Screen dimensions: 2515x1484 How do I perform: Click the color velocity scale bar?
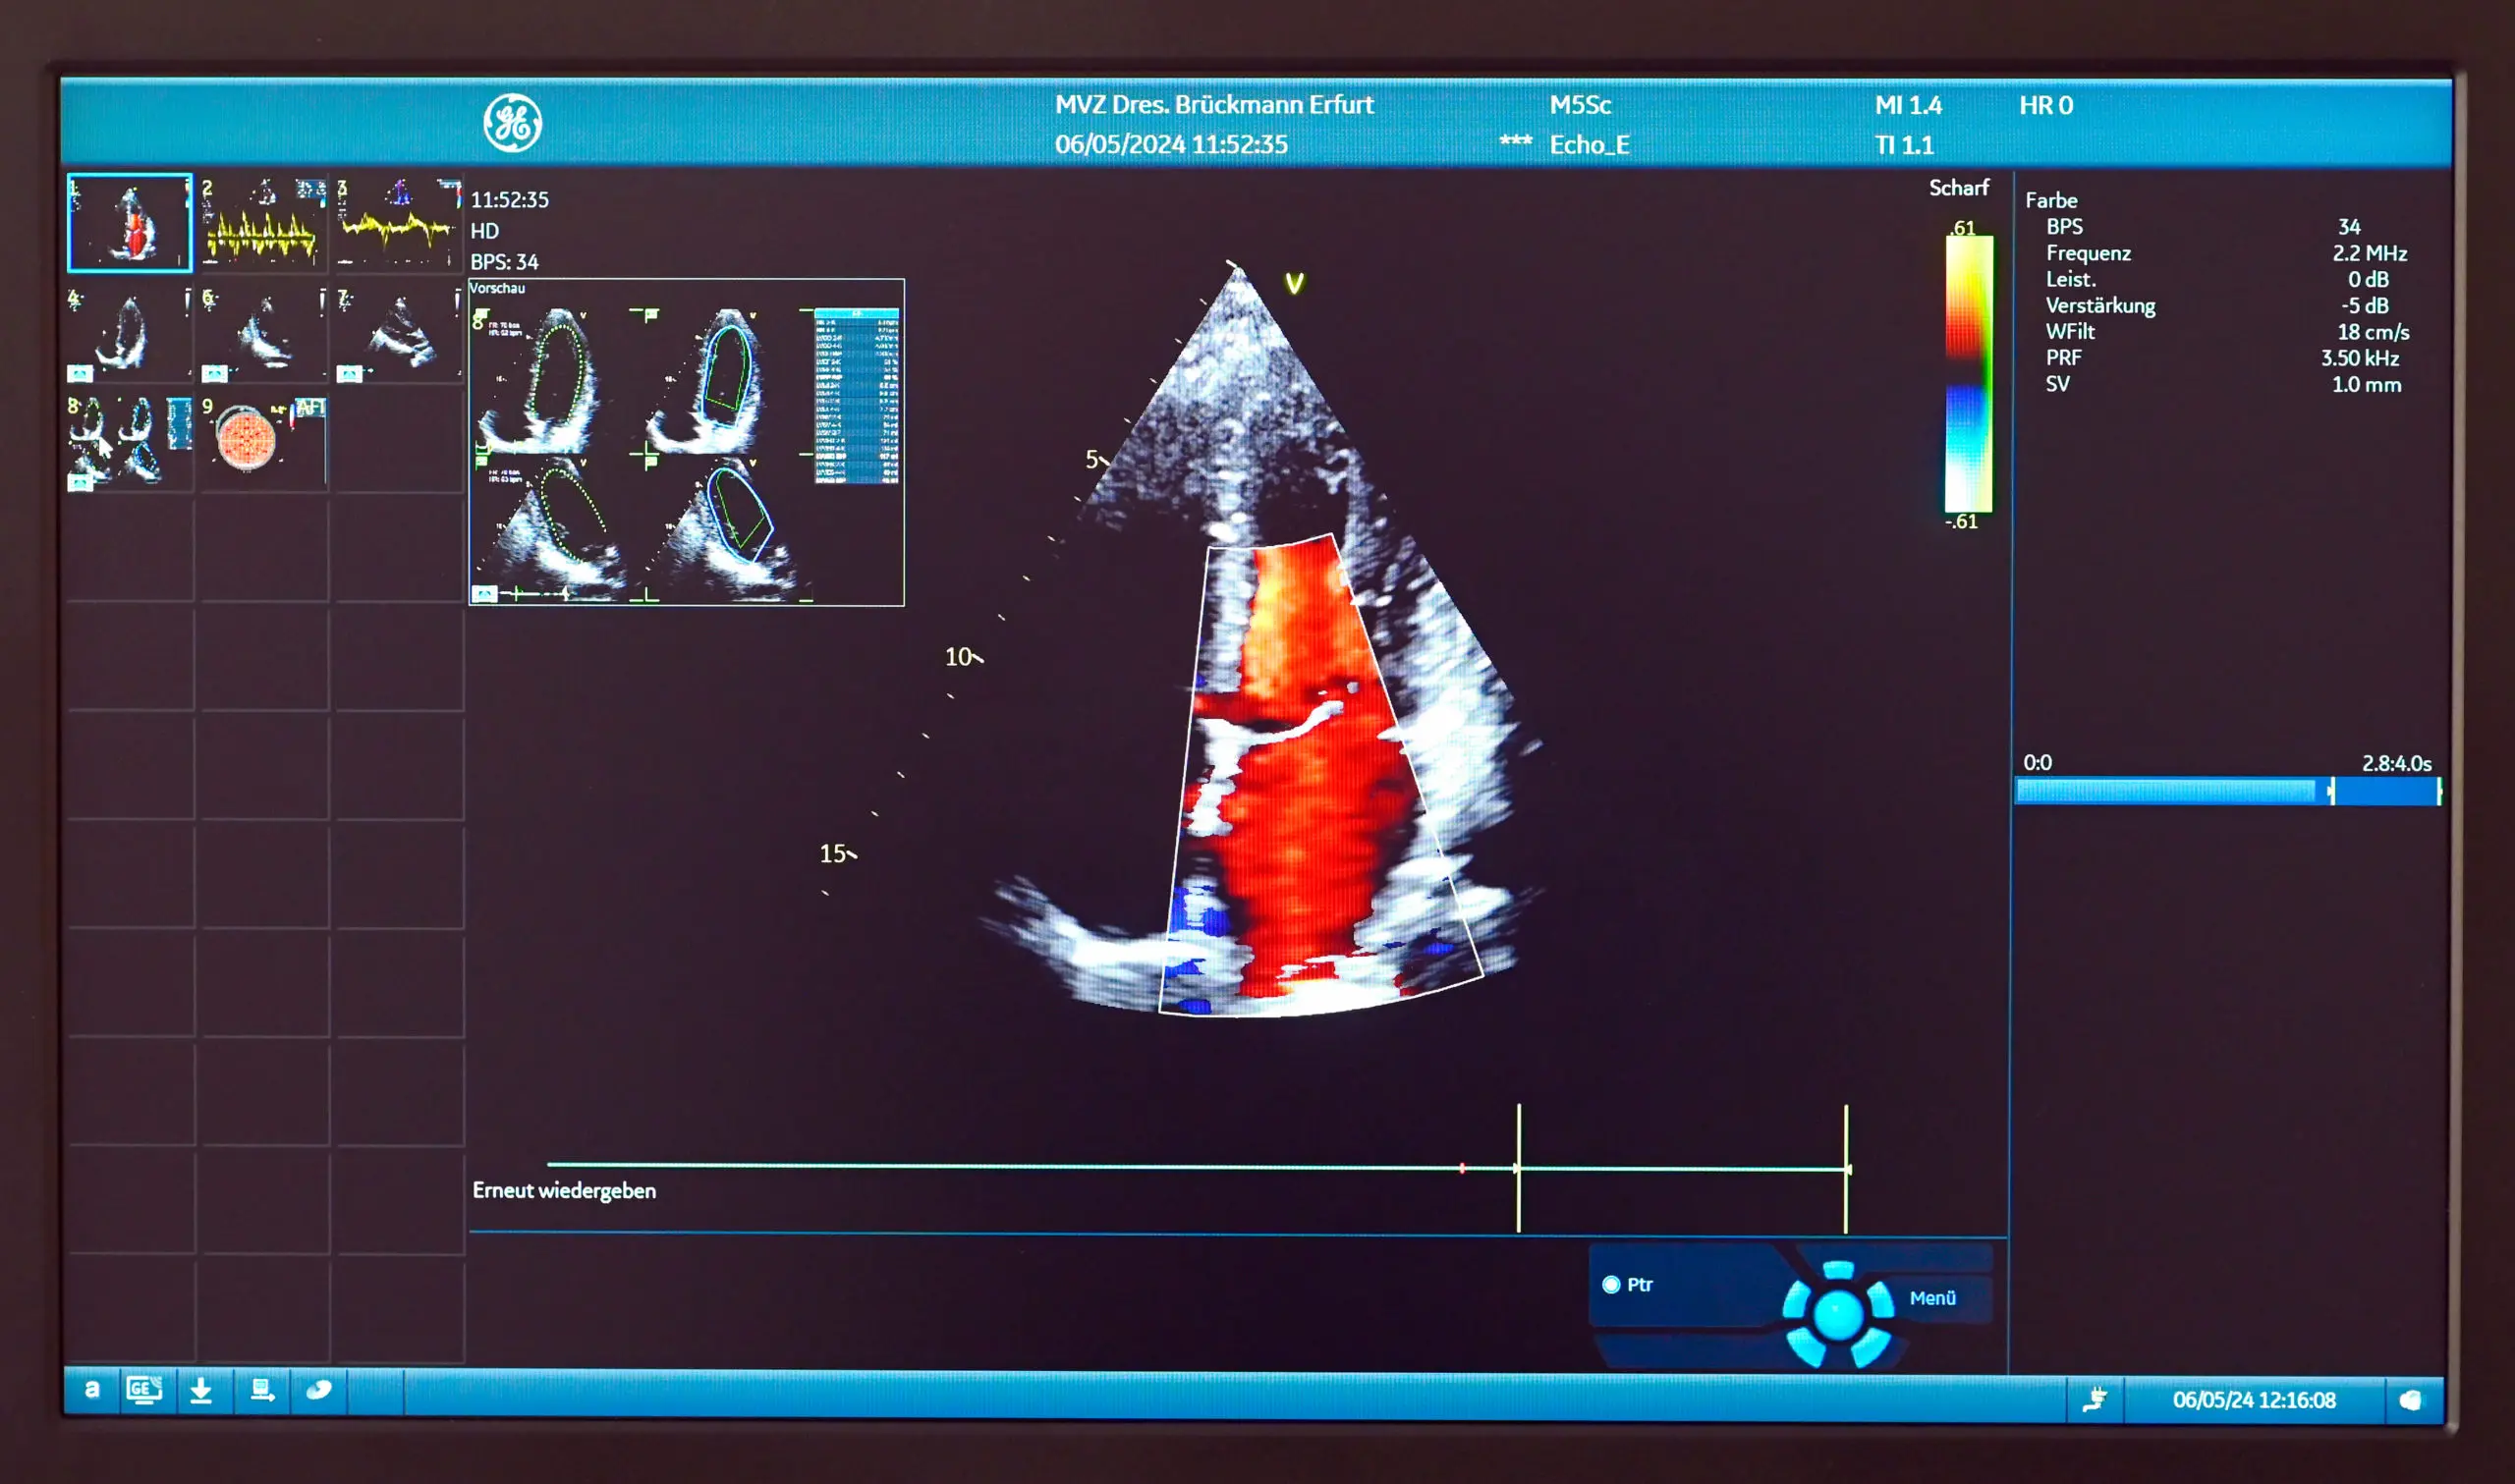pyautogui.click(x=1968, y=375)
